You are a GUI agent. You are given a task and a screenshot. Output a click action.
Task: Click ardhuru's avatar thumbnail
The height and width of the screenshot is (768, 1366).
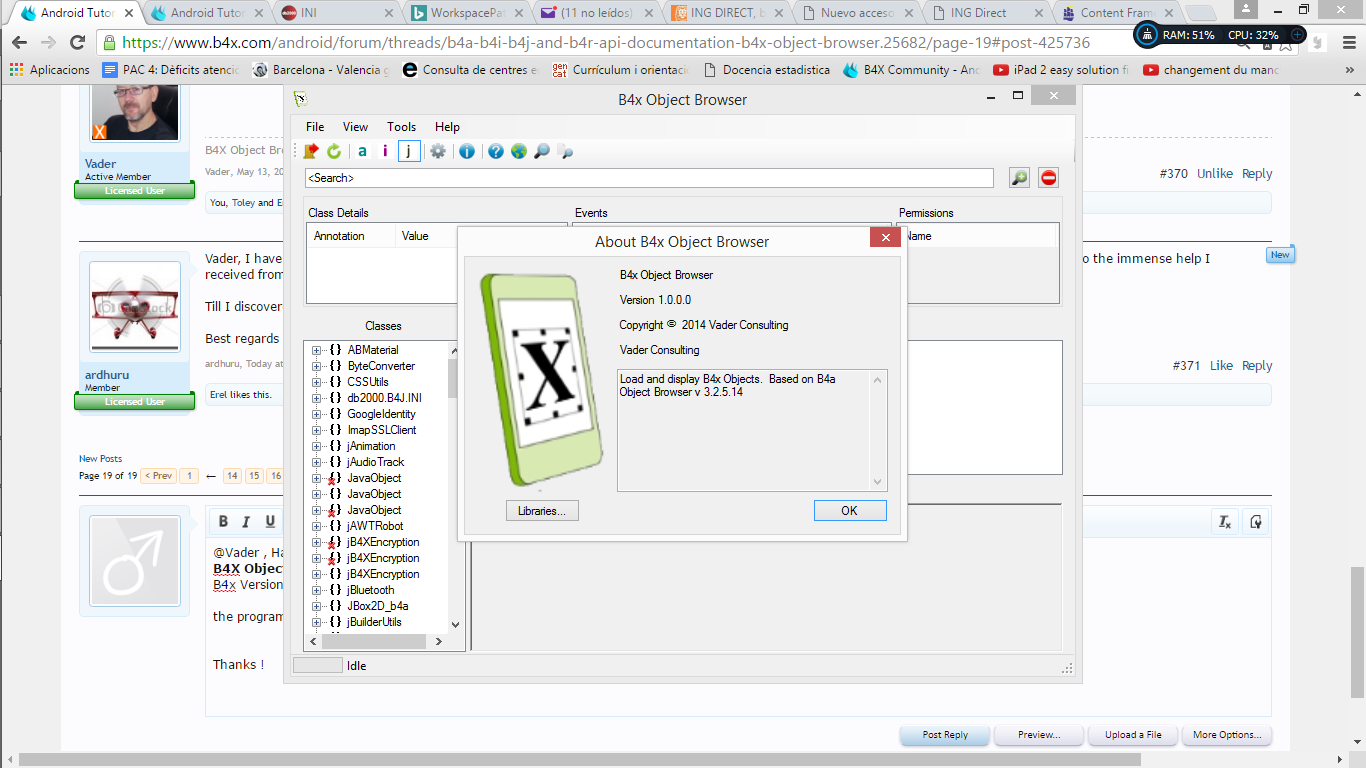[x=135, y=306]
